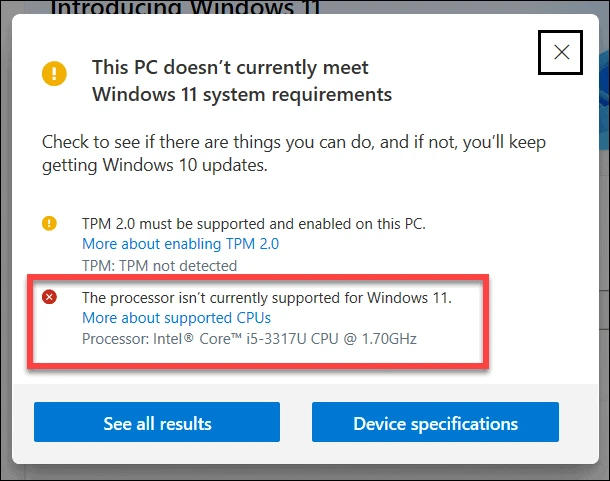Click the Intel Core i5-3317U processor detail
Screen dimensions: 610x481
coord(249,339)
